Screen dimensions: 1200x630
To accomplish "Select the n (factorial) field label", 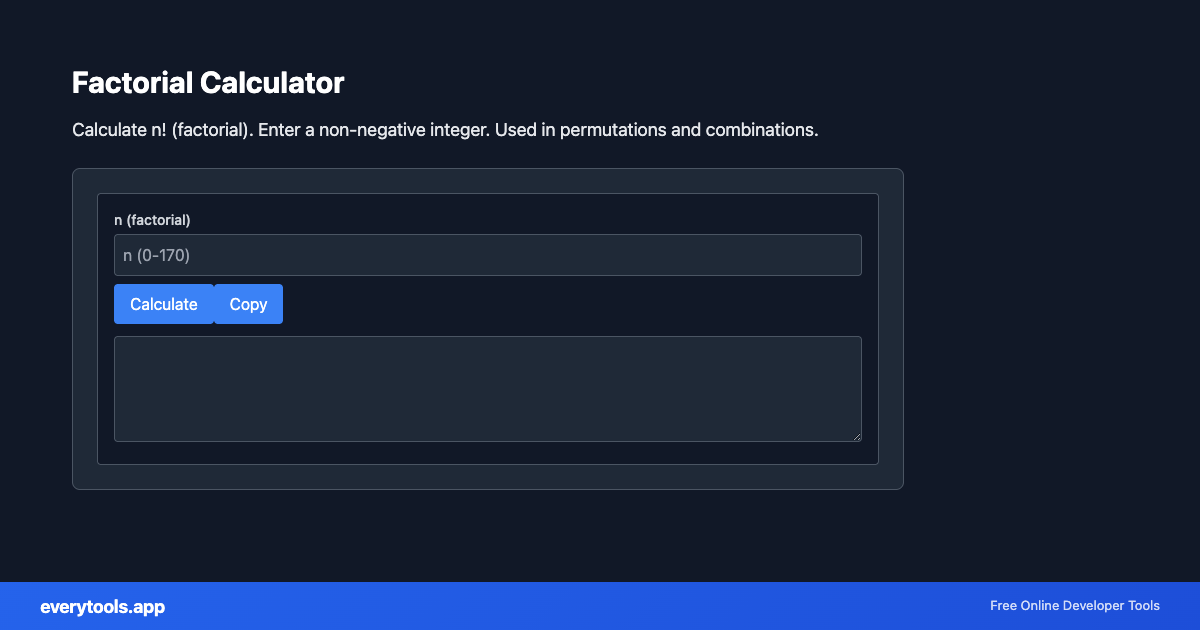I will pyautogui.click(x=152, y=219).
